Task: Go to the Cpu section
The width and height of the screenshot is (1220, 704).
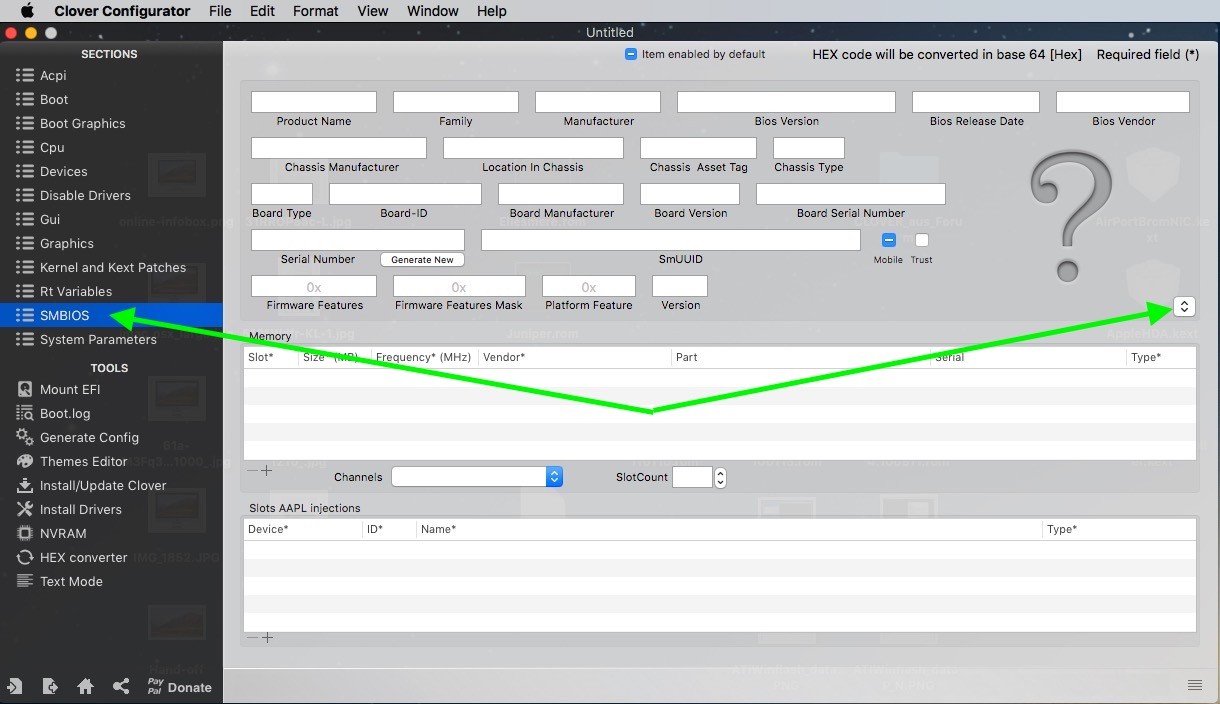Action: click(52, 147)
